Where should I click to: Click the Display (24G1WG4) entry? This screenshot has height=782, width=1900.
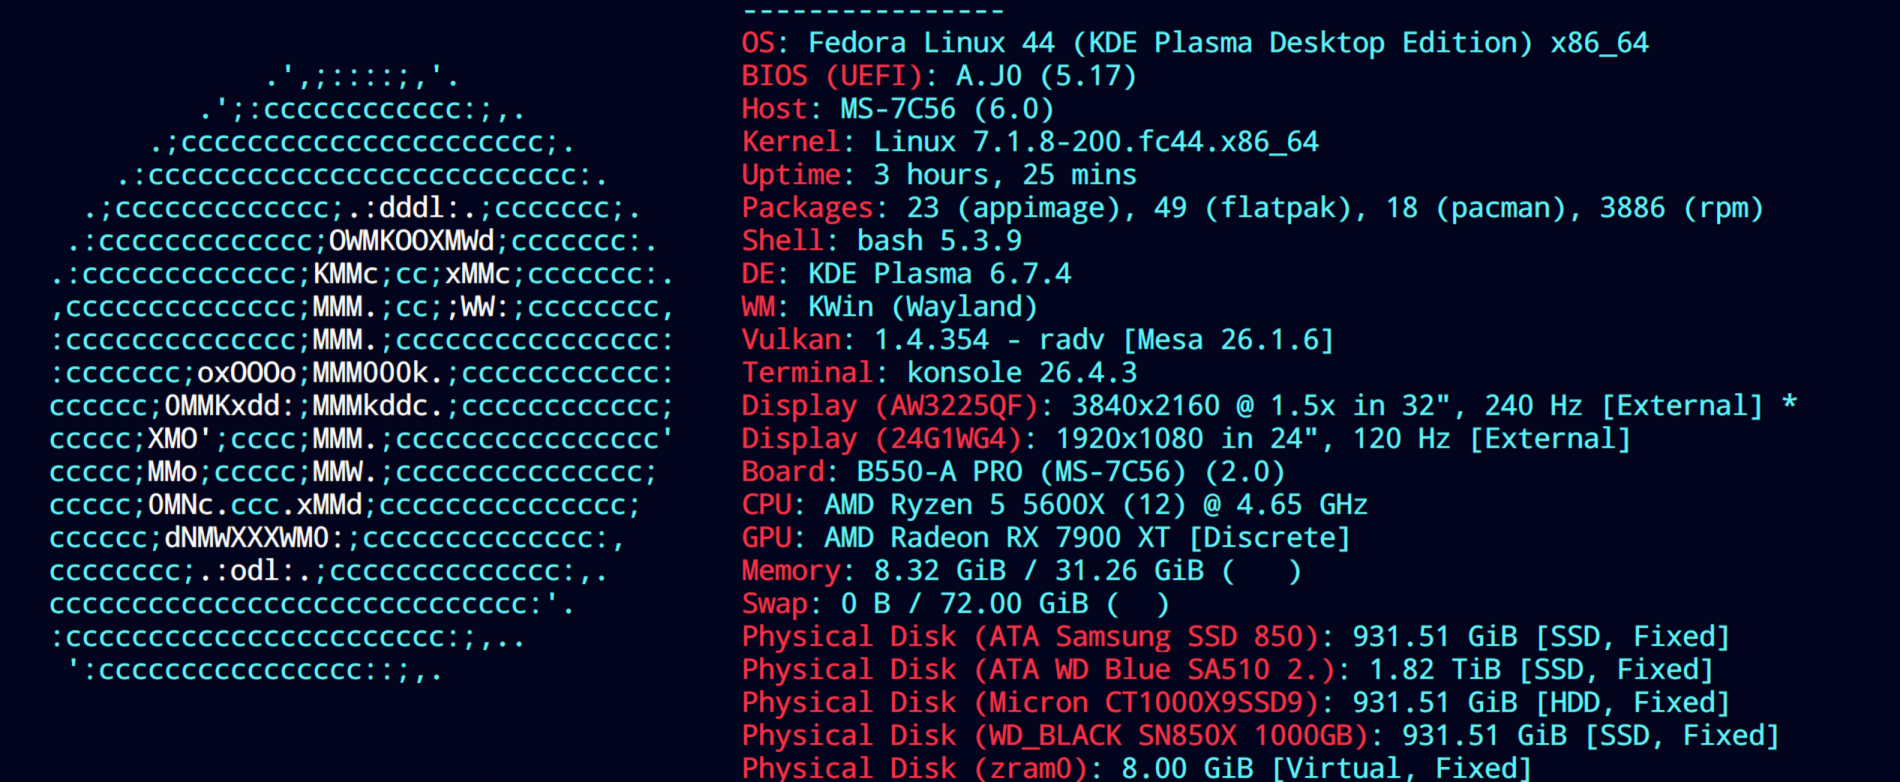(x=1187, y=439)
